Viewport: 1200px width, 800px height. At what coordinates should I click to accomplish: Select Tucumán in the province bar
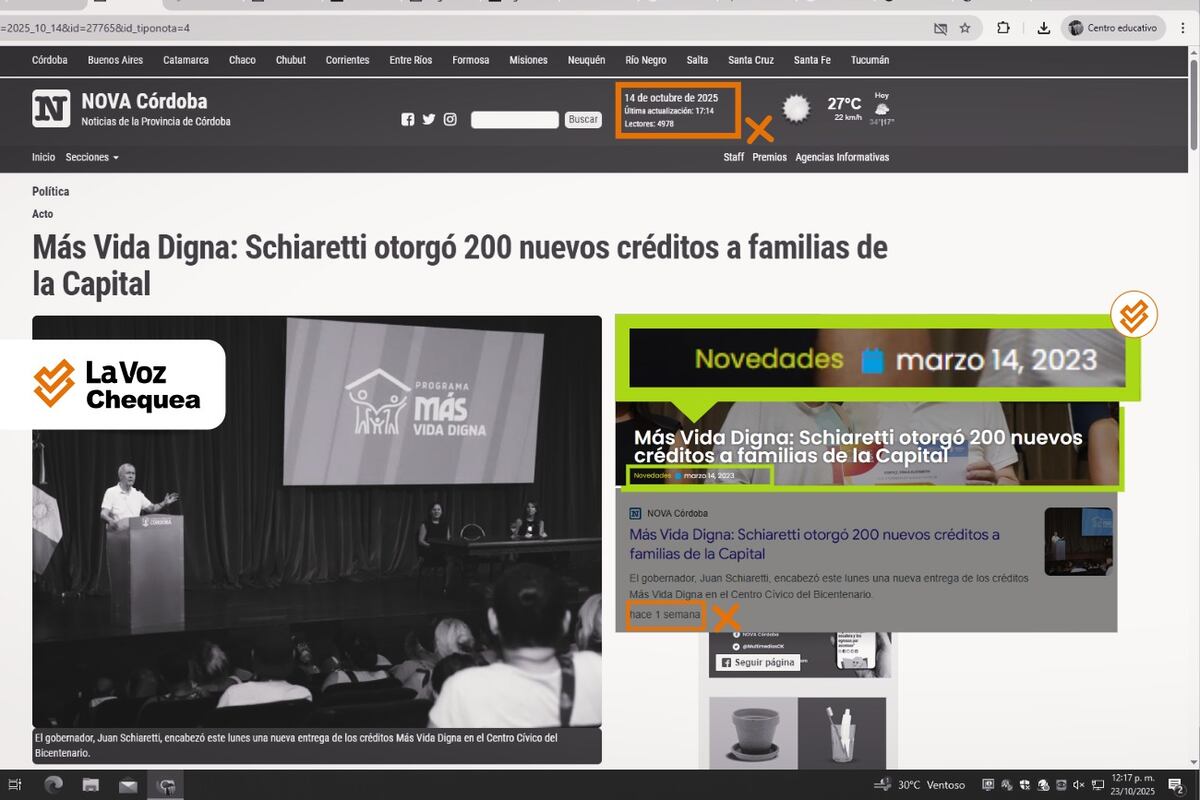pos(870,60)
